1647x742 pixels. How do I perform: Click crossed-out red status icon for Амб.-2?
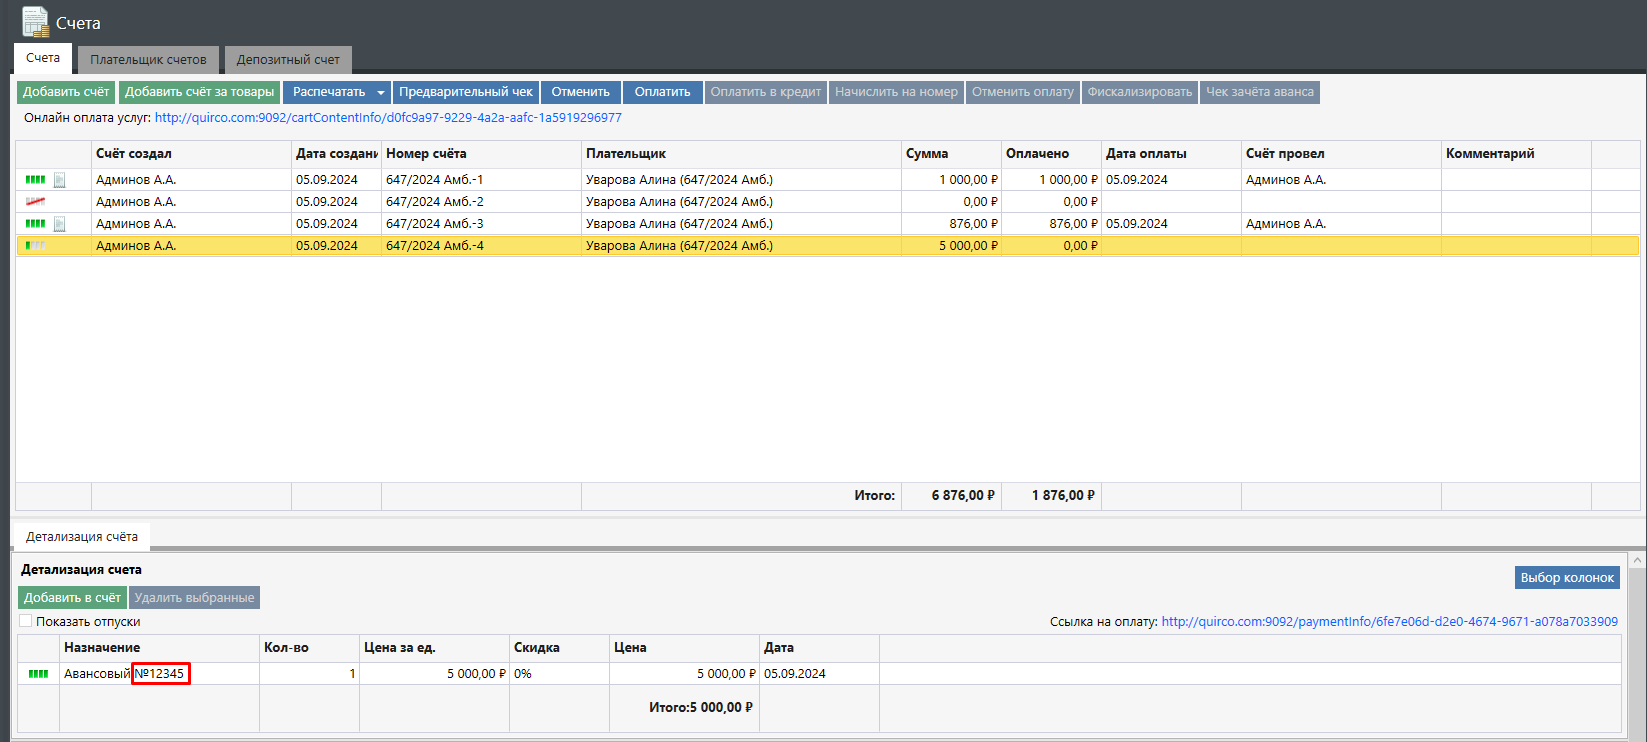pyautogui.click(x=35, y=202)
